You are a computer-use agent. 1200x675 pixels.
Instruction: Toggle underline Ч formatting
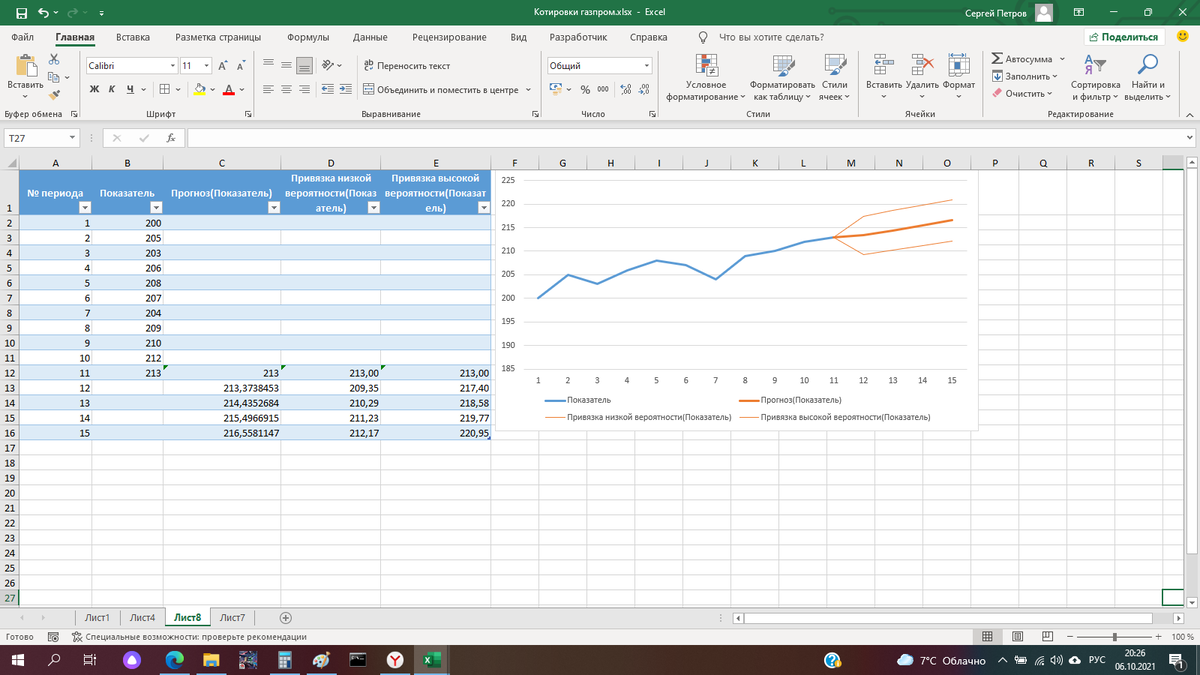[130, 89]
